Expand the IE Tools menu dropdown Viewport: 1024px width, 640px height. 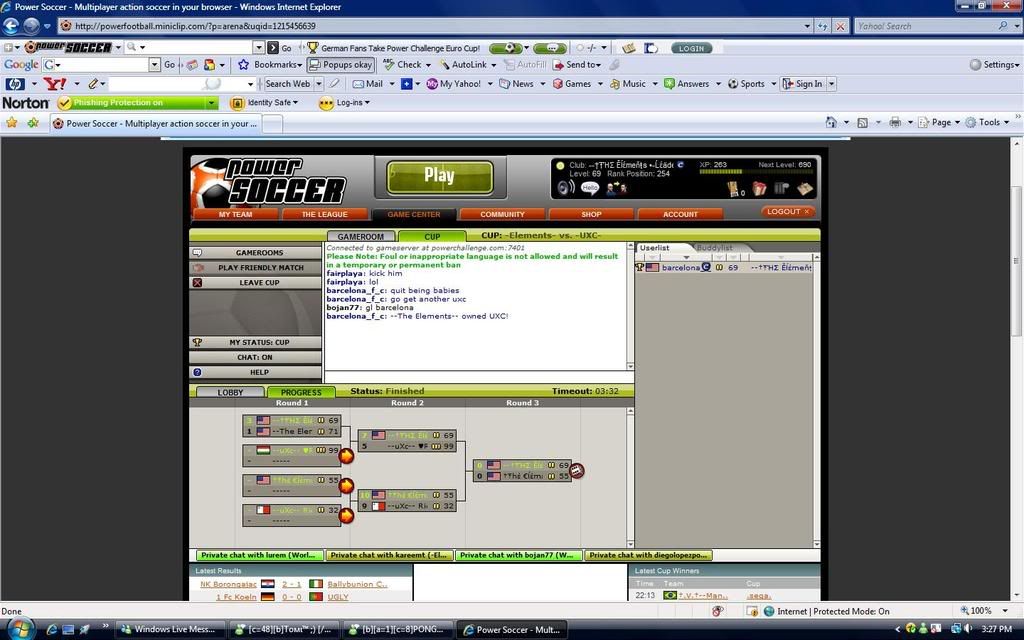tap(989, 122)
